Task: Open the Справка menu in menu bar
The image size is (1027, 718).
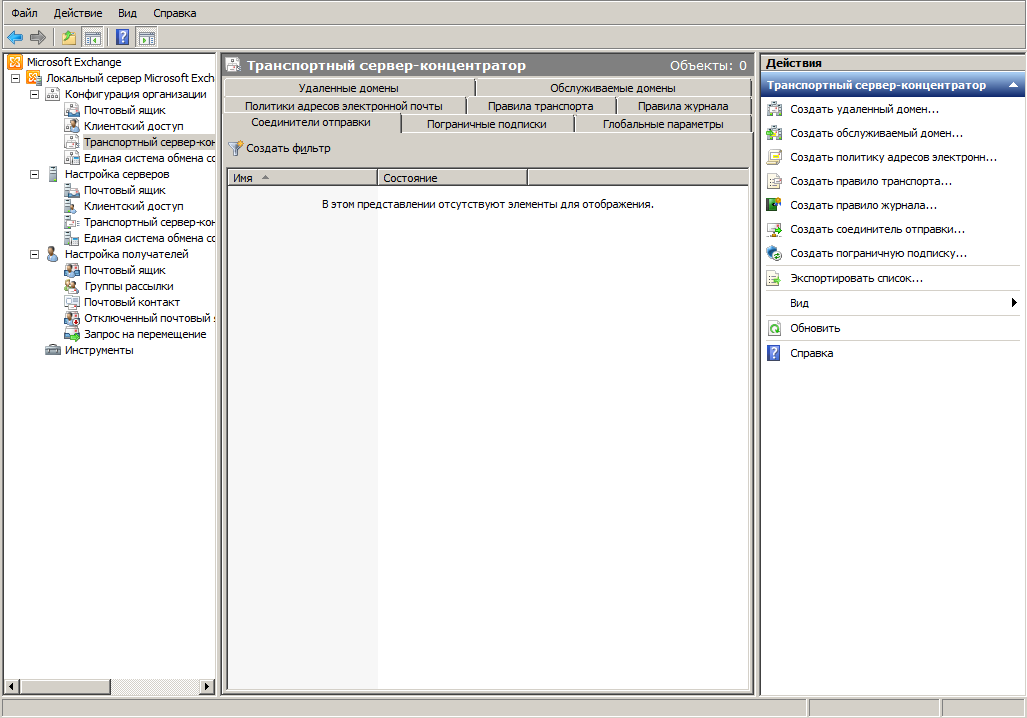Action: coord(175,13)
